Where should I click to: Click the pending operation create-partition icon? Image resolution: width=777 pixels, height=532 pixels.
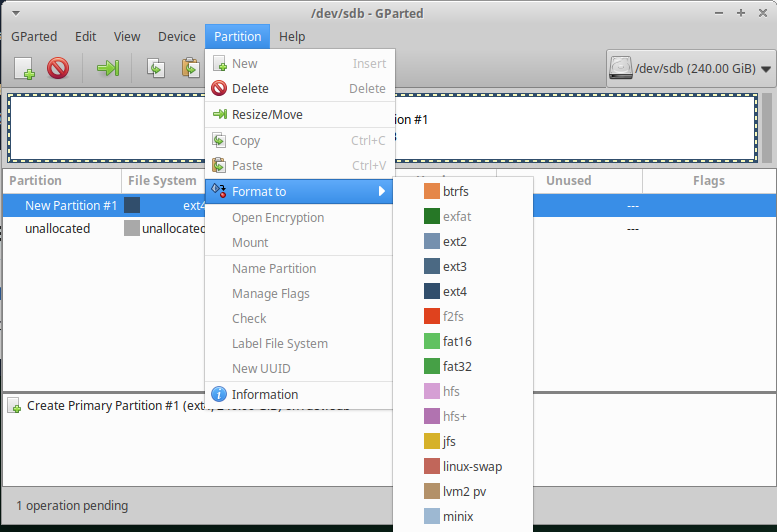point(14,405)
